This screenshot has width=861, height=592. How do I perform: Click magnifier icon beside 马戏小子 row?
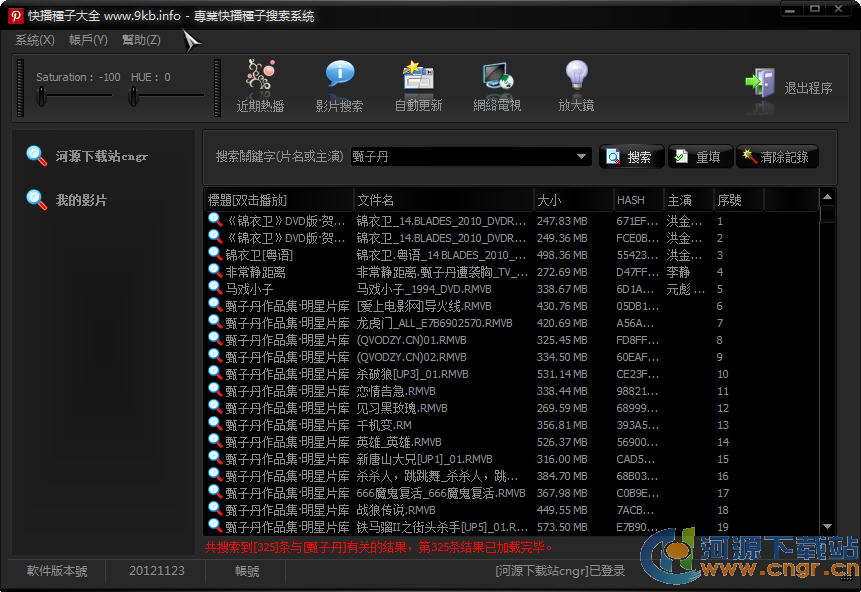coord(214,288)
